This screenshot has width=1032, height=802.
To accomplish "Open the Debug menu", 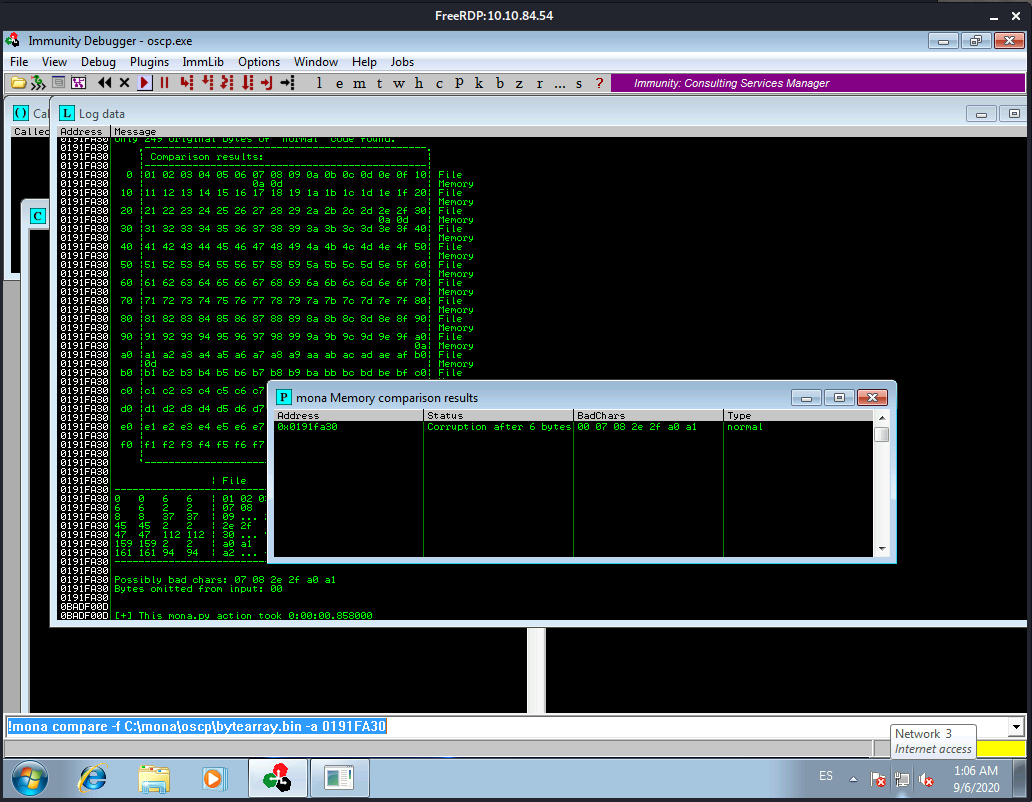I will coord(98,62).
